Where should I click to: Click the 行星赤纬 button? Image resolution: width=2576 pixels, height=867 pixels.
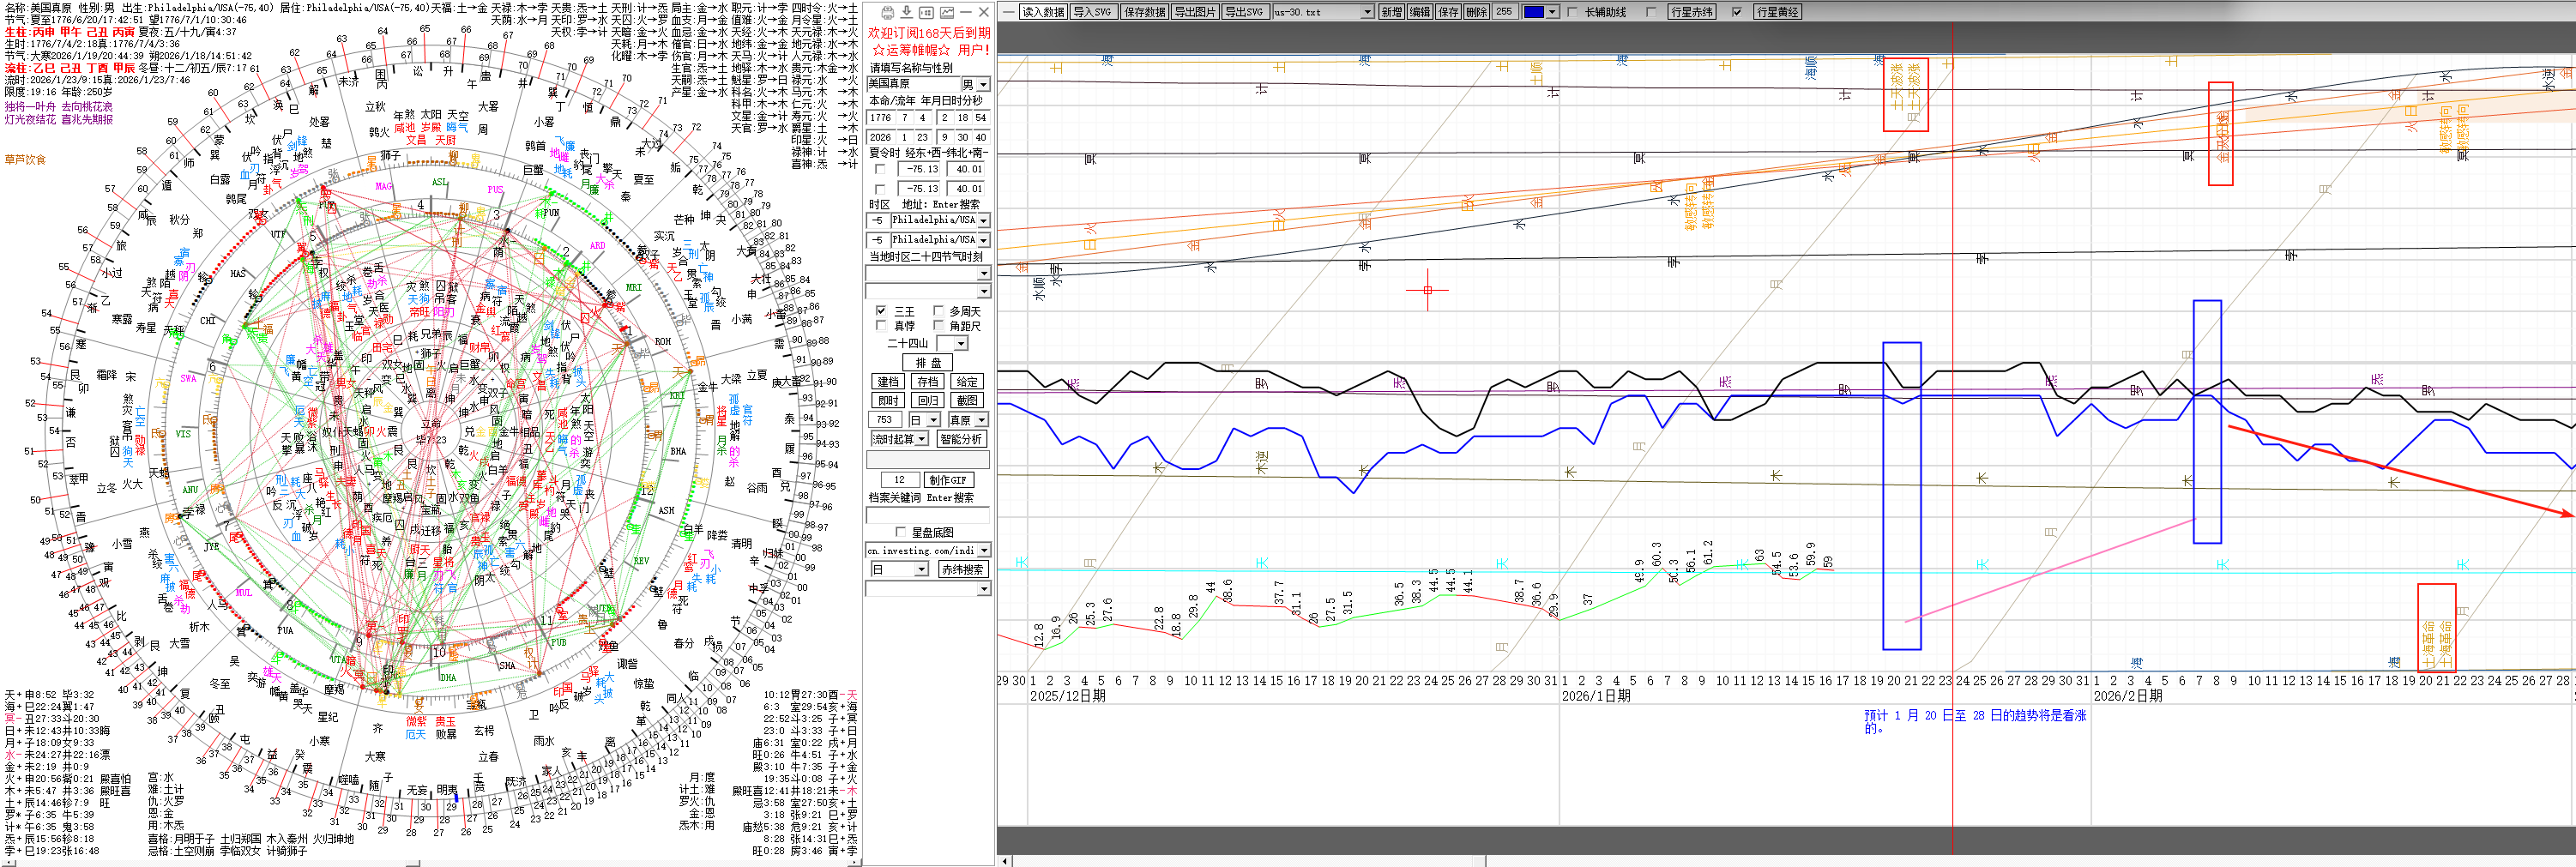pyautogui.click(x=1691, y=12)
